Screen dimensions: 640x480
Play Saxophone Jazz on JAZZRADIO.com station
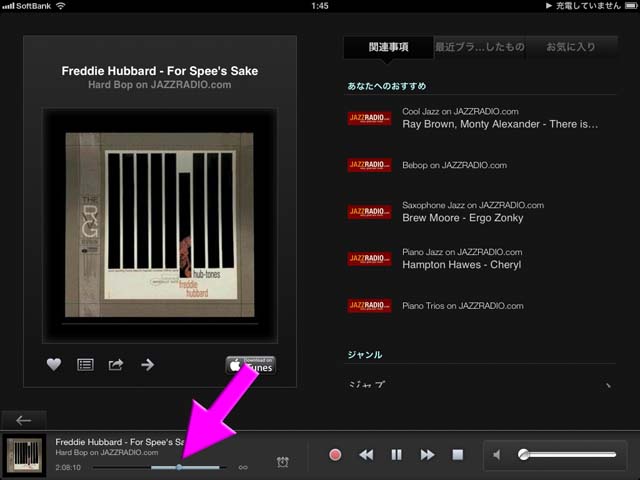(x=480, y=212)
